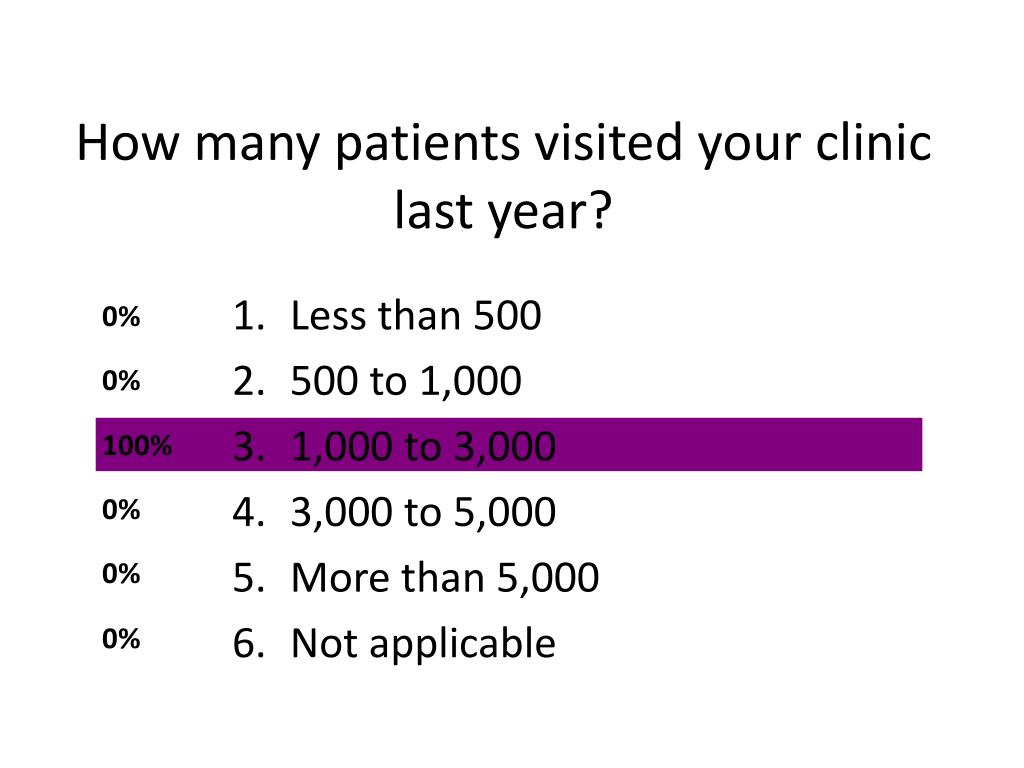This screenshot has width=1024, height=768.
Task: Click the number 6 list marker
Action: (249, 643)
